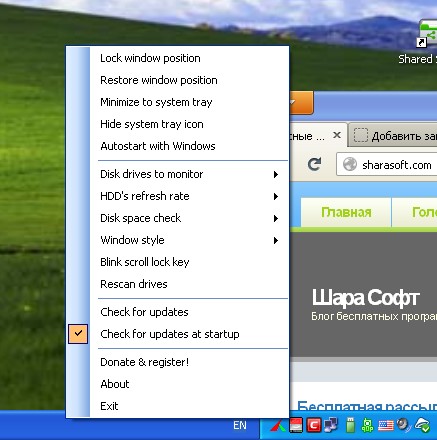Toggle Minimize to system tray option
437x440 pixels.
177,102
